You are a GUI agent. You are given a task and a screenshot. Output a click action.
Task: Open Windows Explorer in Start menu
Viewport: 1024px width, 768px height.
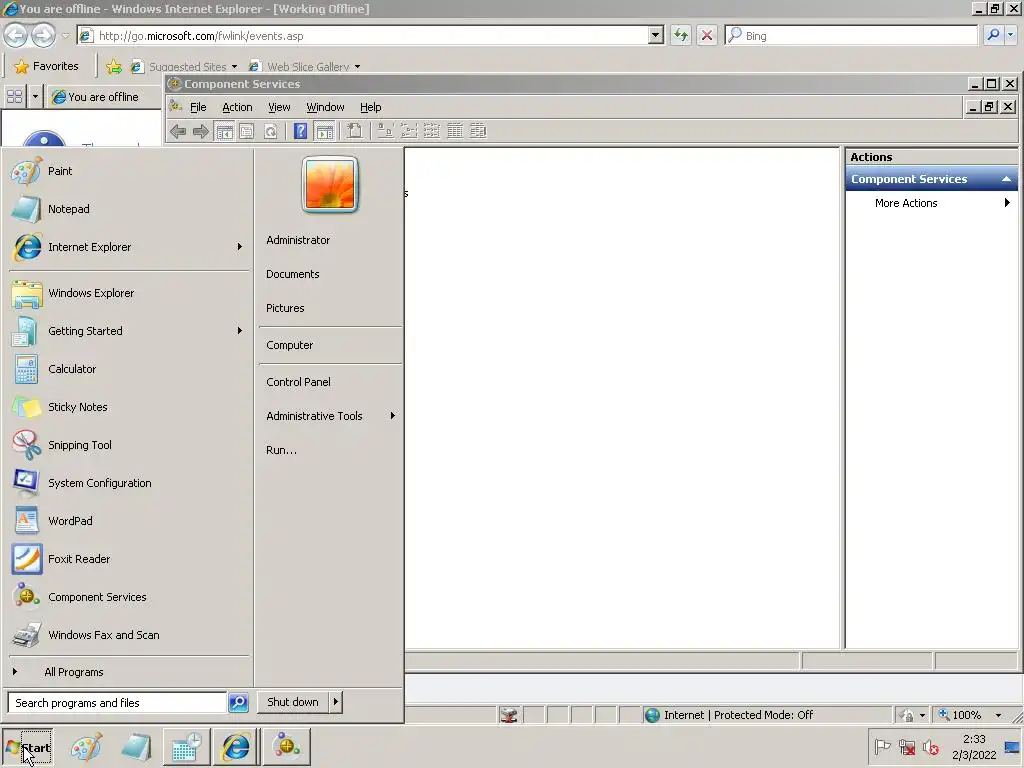coord(129,293)
